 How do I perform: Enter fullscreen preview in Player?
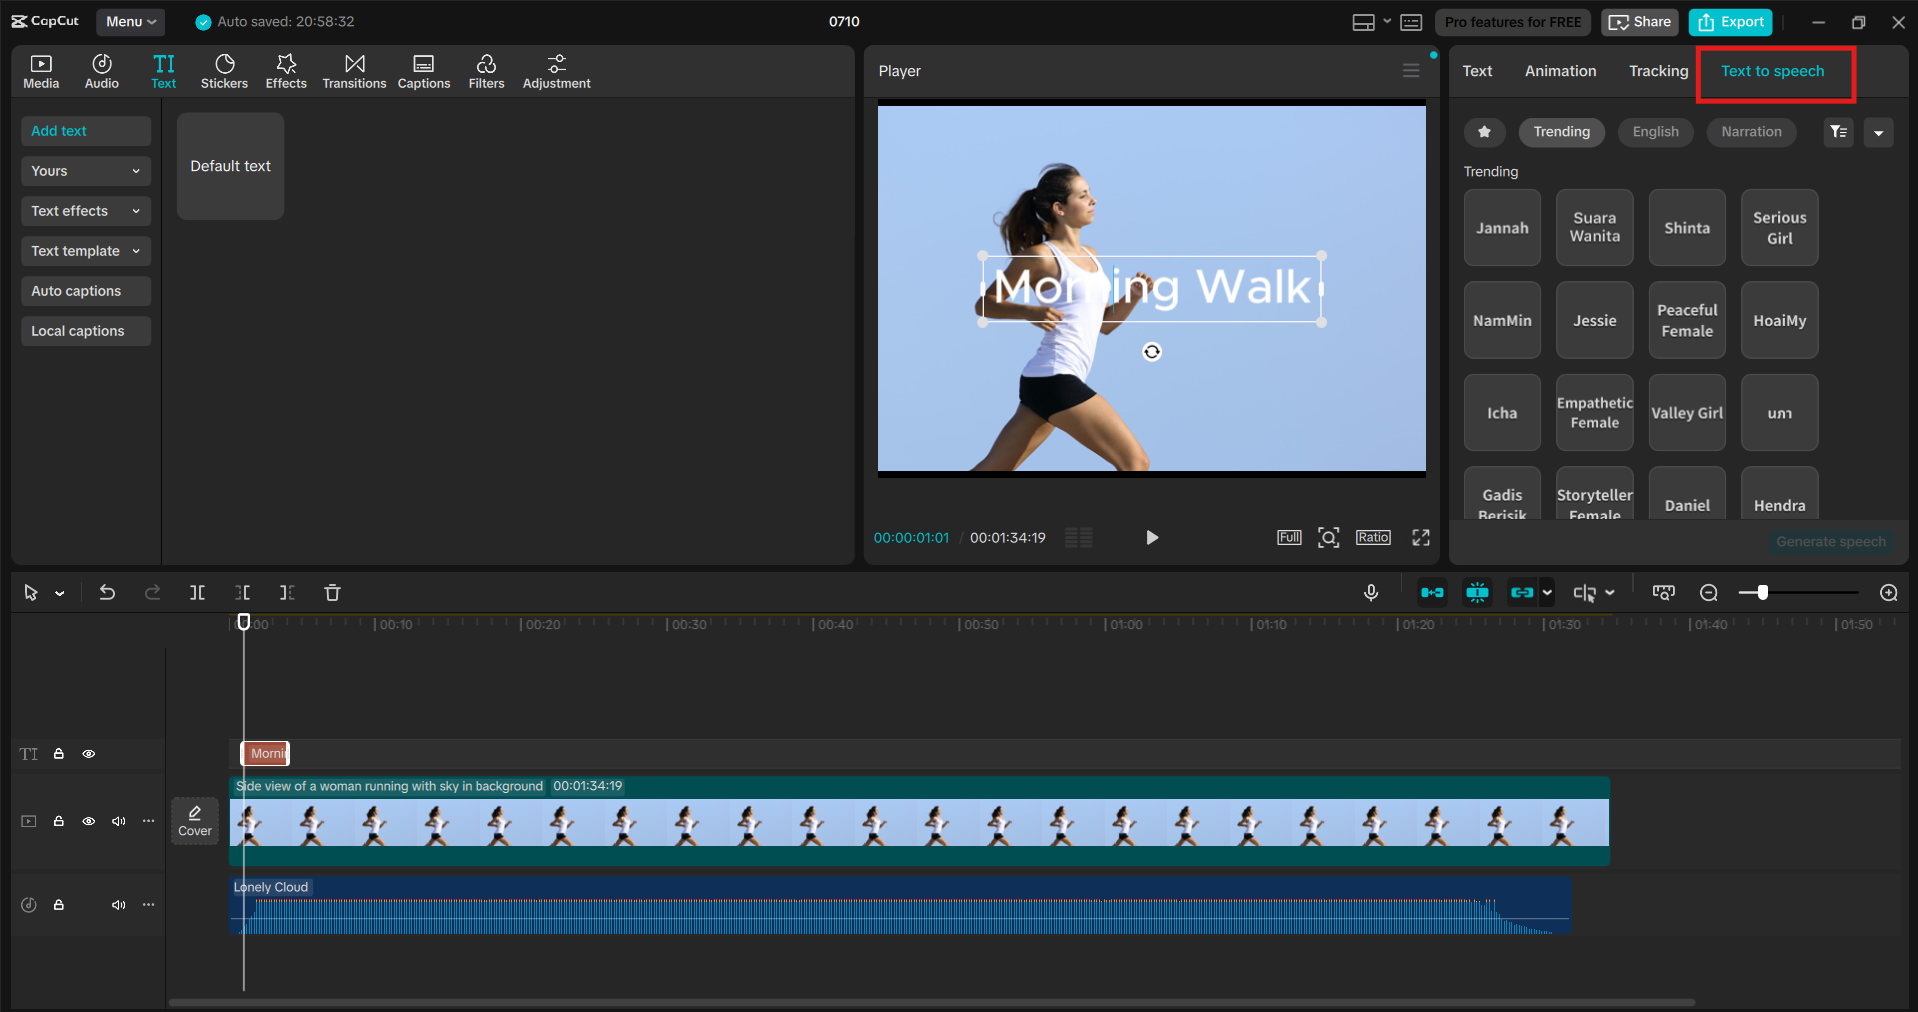1420,538
